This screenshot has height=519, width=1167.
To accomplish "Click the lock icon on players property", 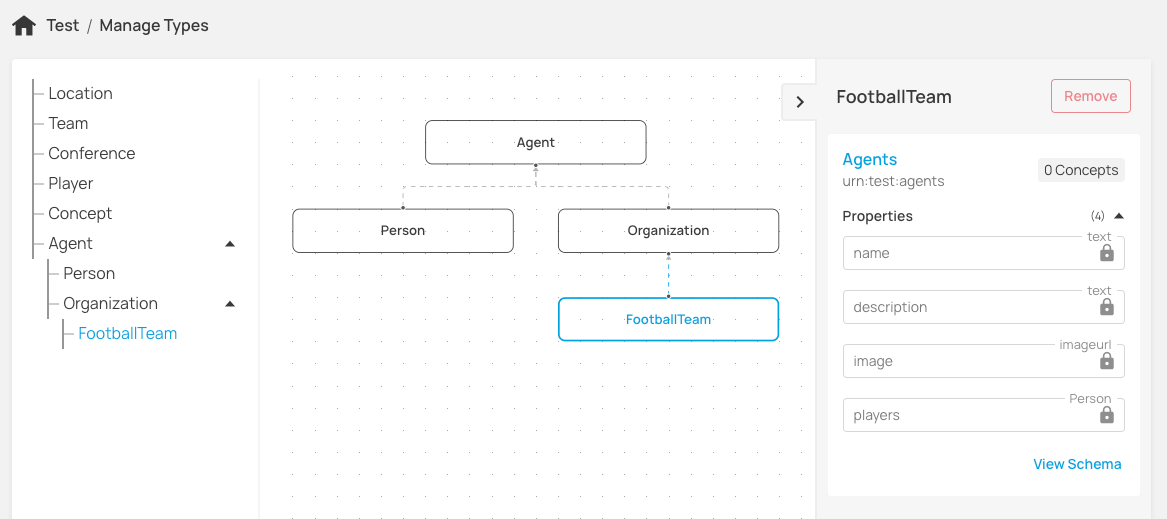I will coord(1106,415).
